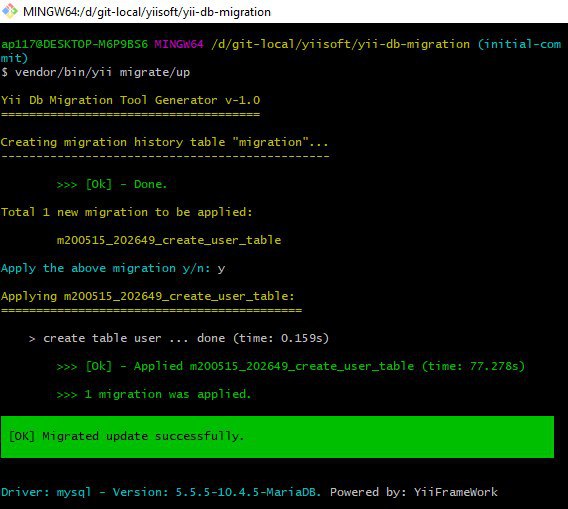This screenshot has height=509, width=568.
Task: Click the line create table user ... done
Action: click(179, 338)
